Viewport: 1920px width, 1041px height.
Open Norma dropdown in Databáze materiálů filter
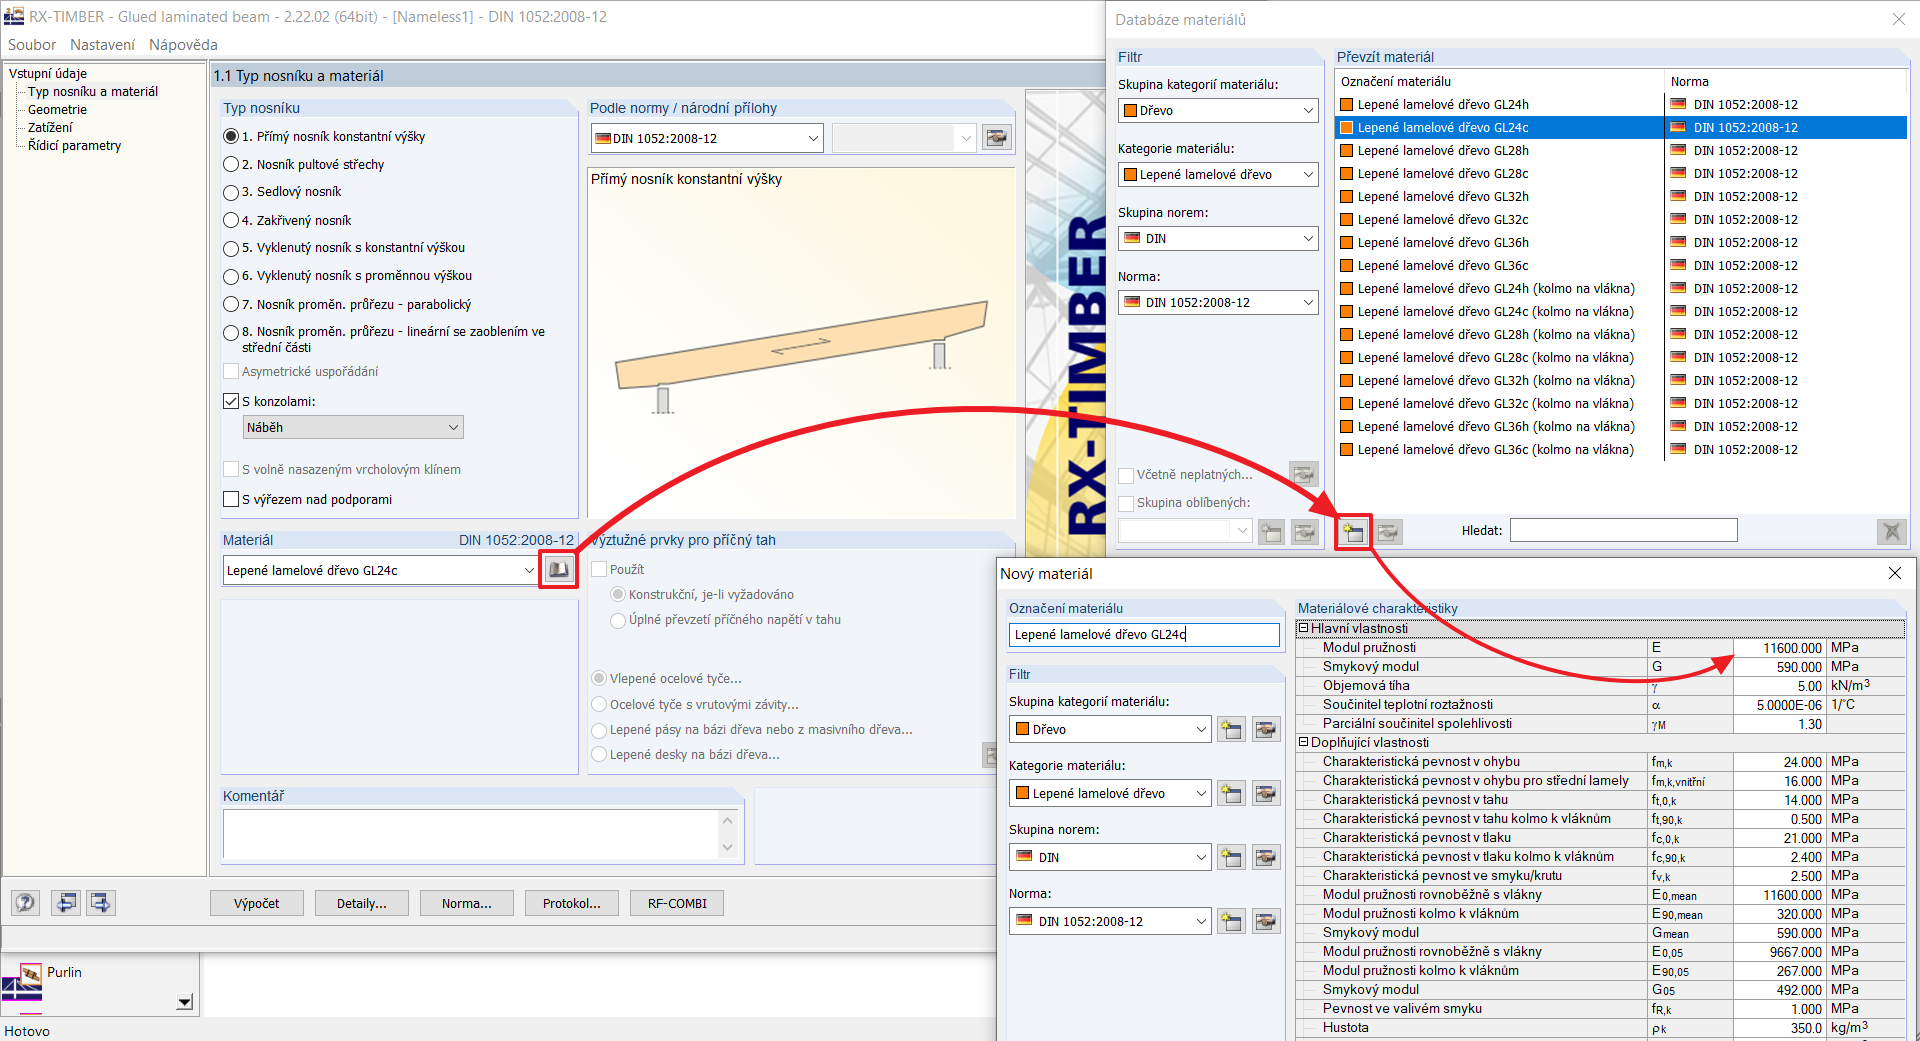coord(1218,302)
